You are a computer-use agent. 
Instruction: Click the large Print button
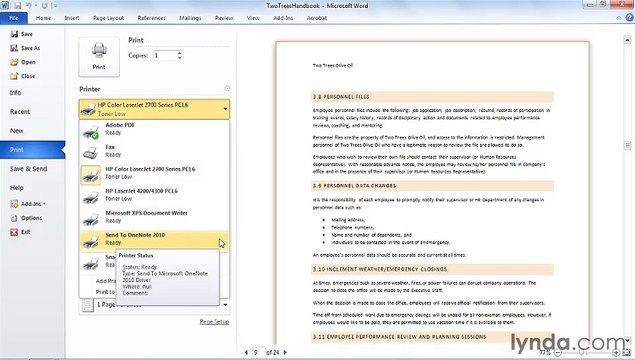pyautogui.click(x=99, y=56)
